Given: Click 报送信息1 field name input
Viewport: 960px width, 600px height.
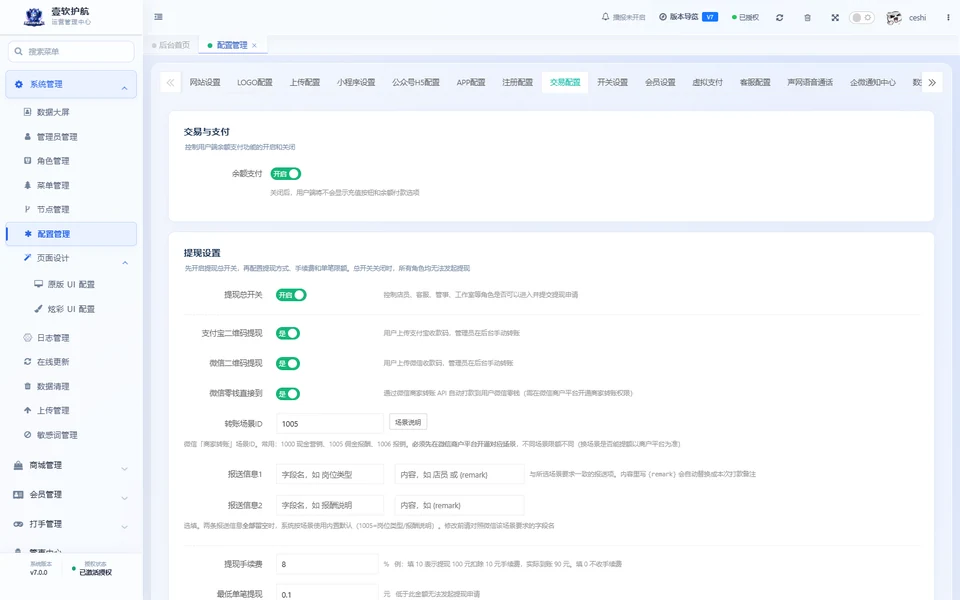Looking at the screenshot, I should 329,474.
